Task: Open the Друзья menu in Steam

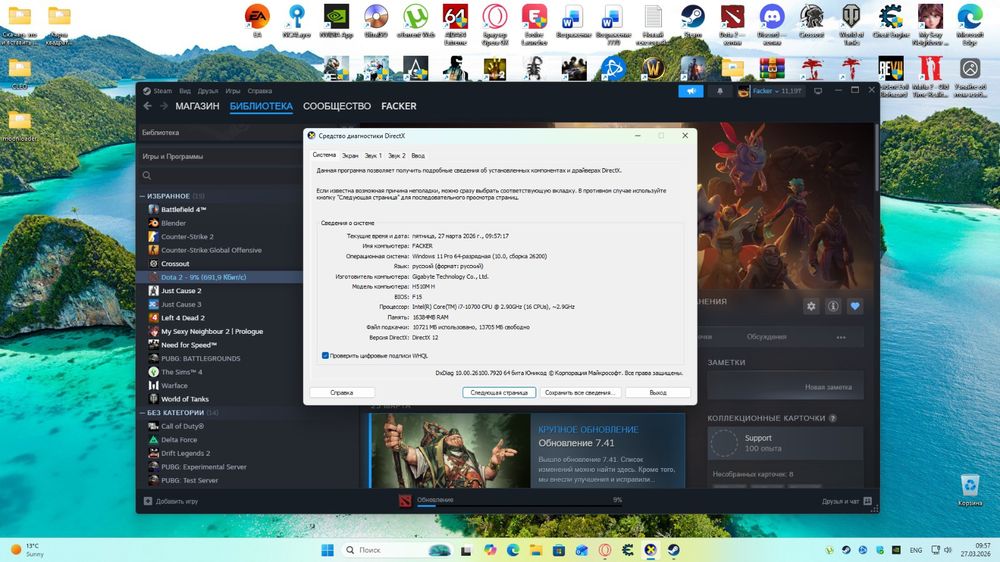Action: pos(208,91)
